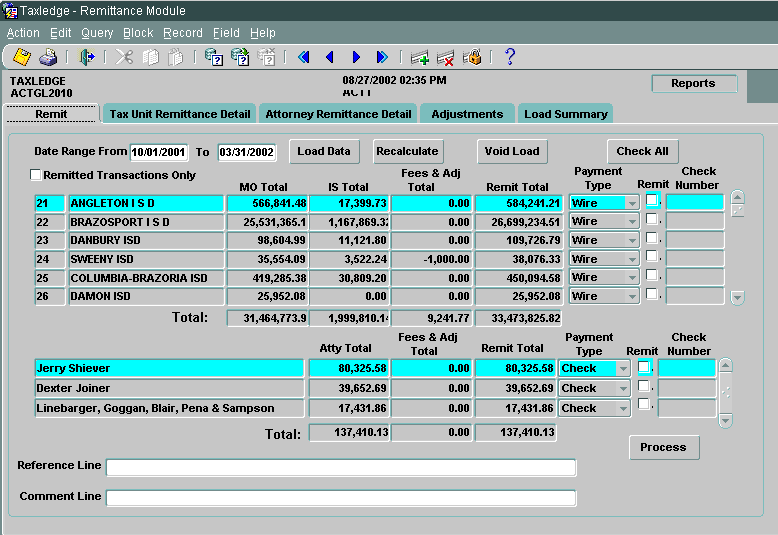Image resolution: width=778 pixels, height=535 pixels.
Task: Click the Print icon in toolbar
Action: 48,57
